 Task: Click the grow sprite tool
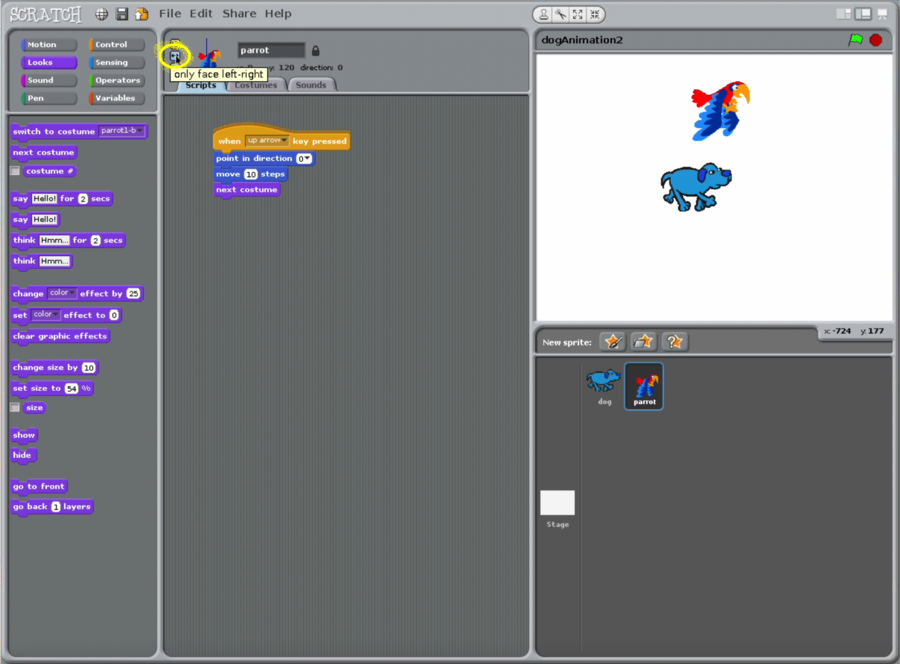click(x=578, y=15)
